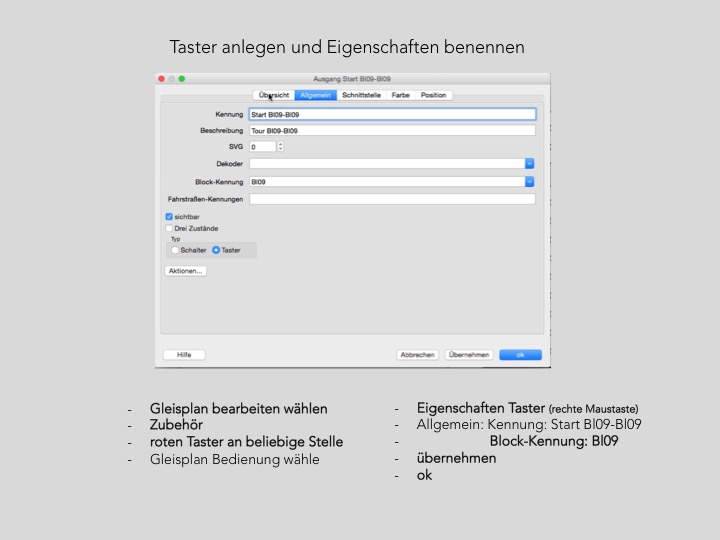Confirm the dialog with ok

tap(520, 355)
